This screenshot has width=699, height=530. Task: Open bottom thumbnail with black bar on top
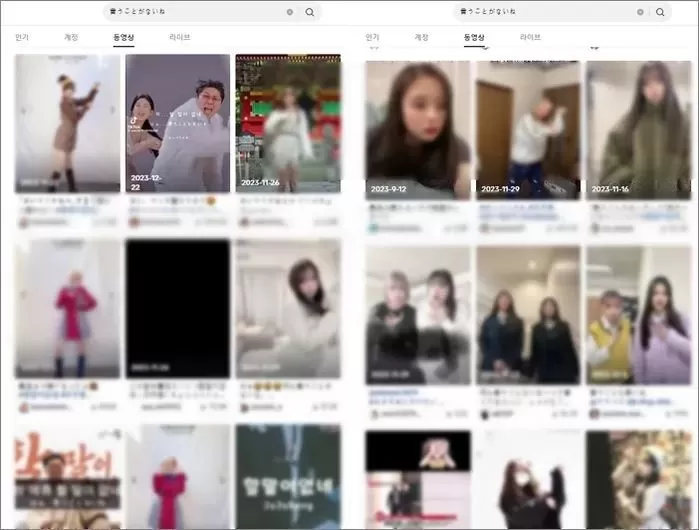point(418,480)
